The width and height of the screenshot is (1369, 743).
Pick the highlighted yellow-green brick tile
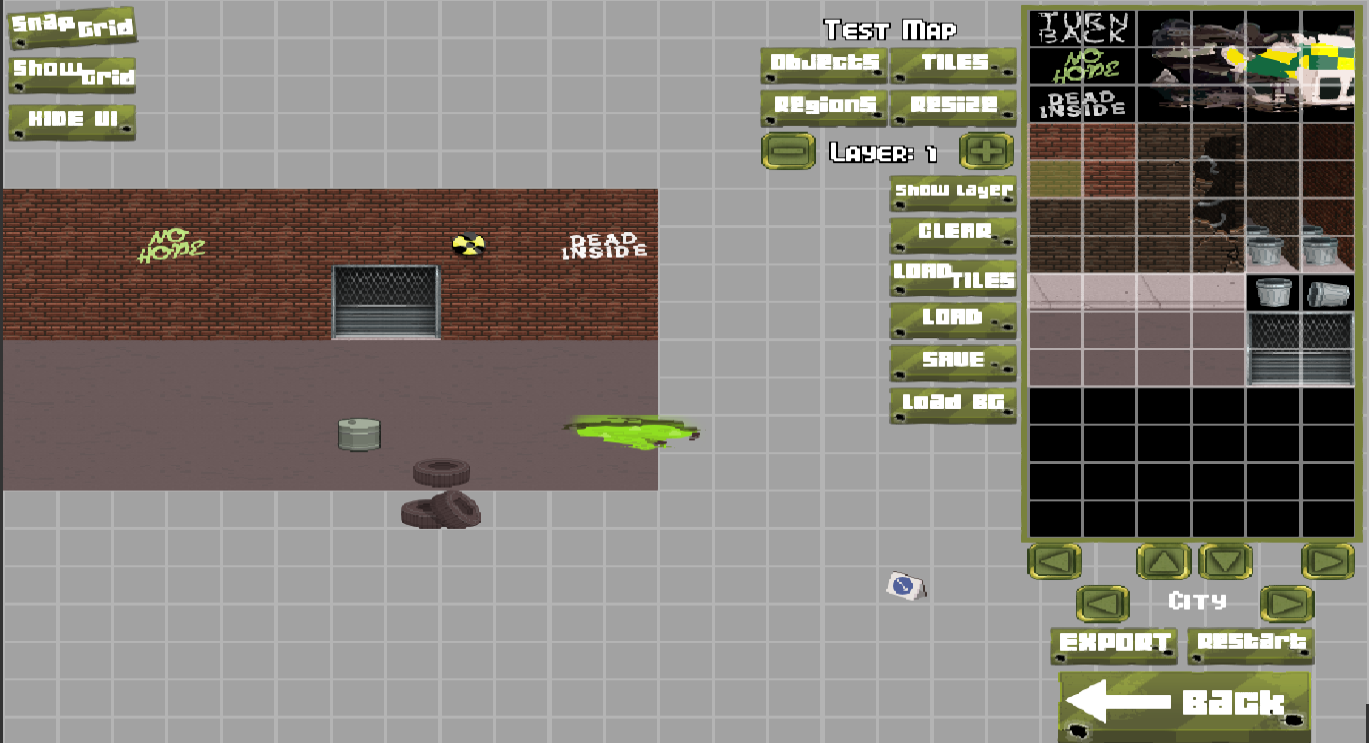pyautogui.click(x=1055, y=179)
